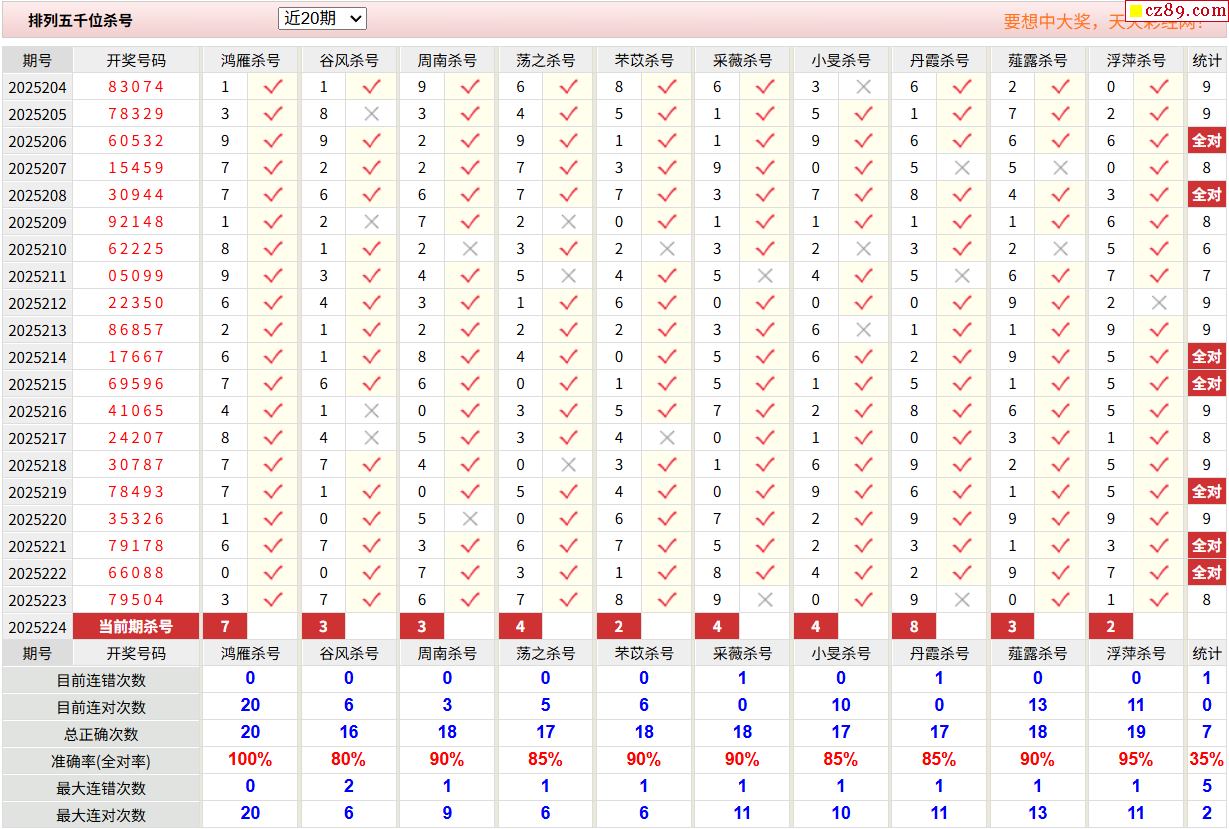The width and height of the screenshot is (1229, 829).
Task: Open the 近20期 period dropdown
Action: pyautogui.click(x=322, y=18)
